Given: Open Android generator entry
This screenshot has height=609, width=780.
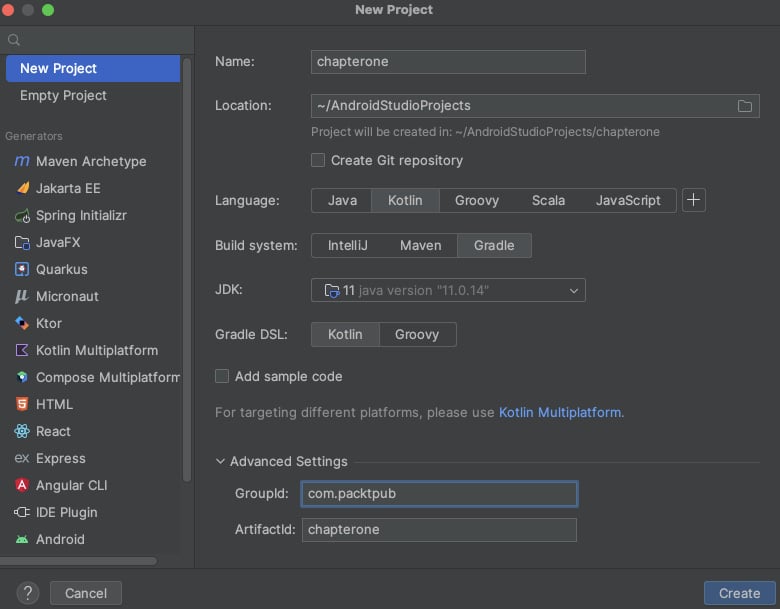Looking at the screenshot, I should 93,539.
